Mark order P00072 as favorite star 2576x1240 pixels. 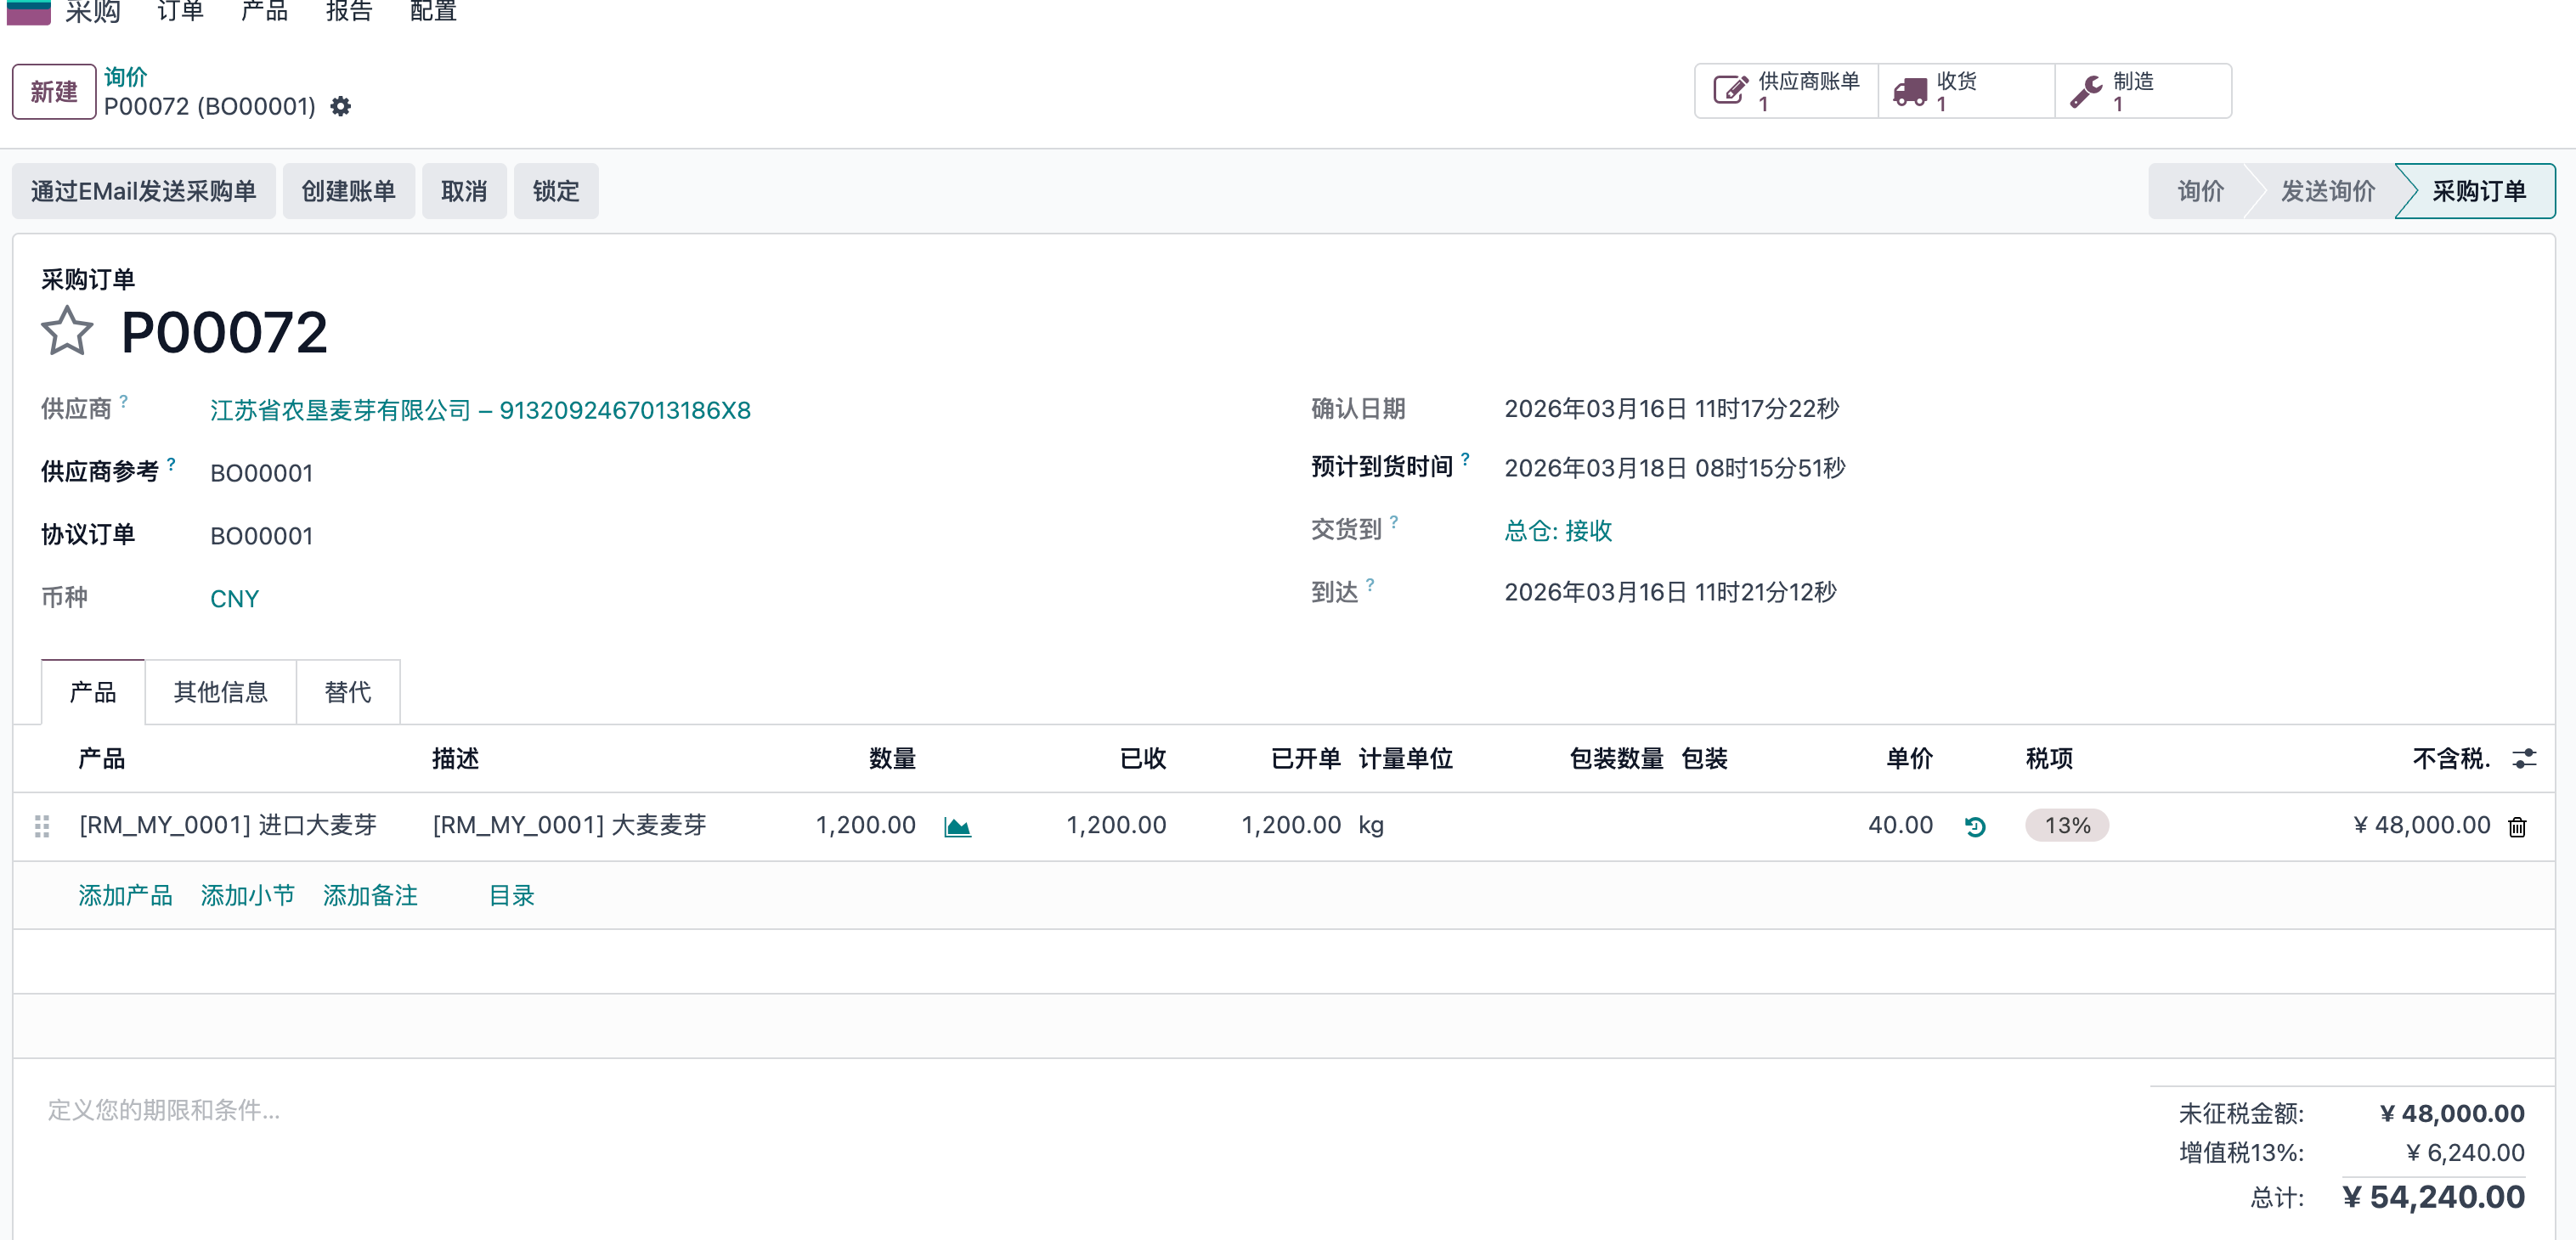[x=67, y=331]
